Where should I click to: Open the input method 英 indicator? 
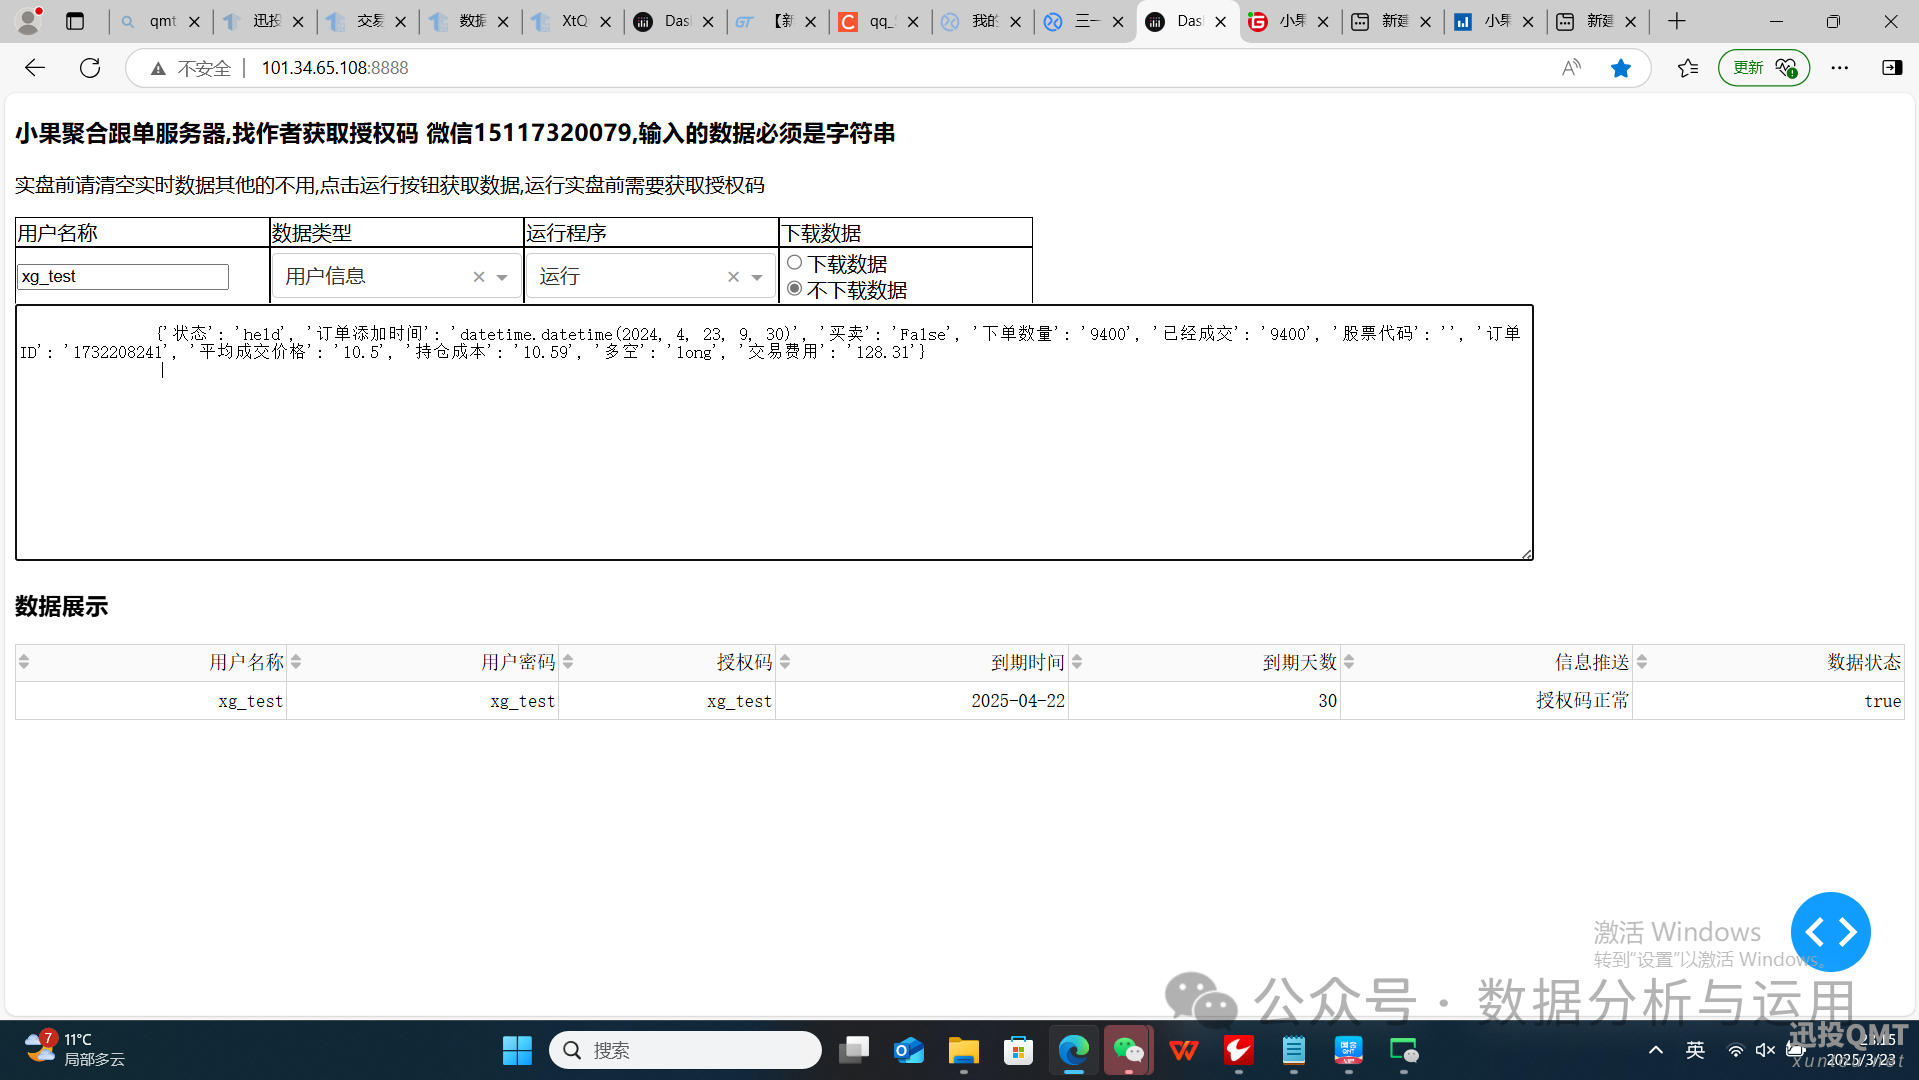[1695, 1050]
